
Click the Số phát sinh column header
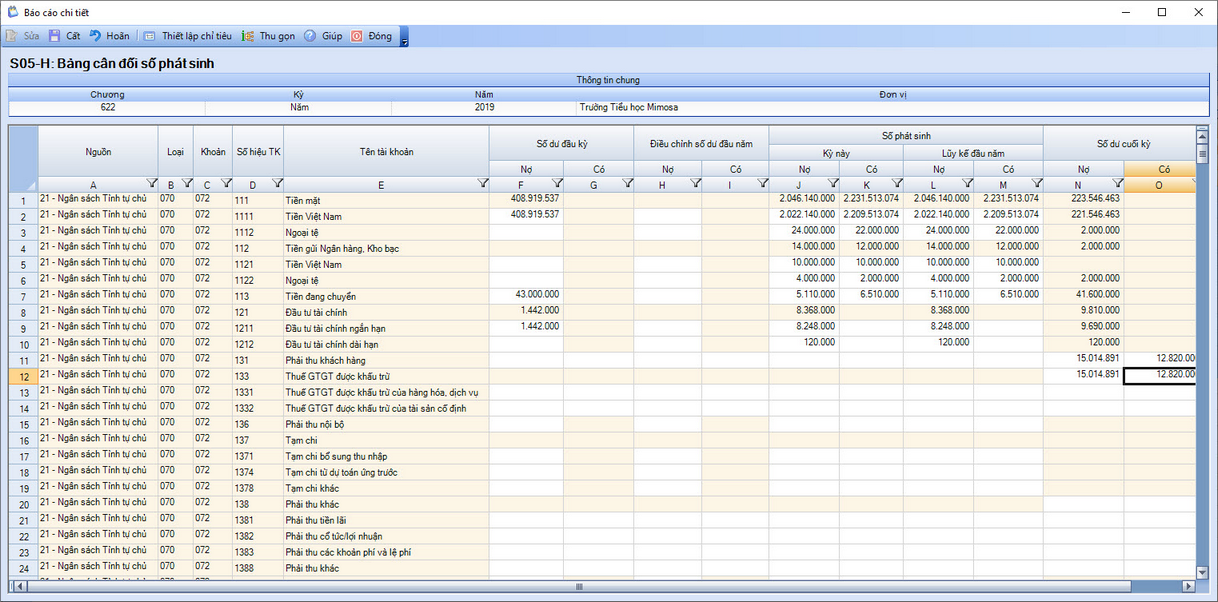pos(905,135)
